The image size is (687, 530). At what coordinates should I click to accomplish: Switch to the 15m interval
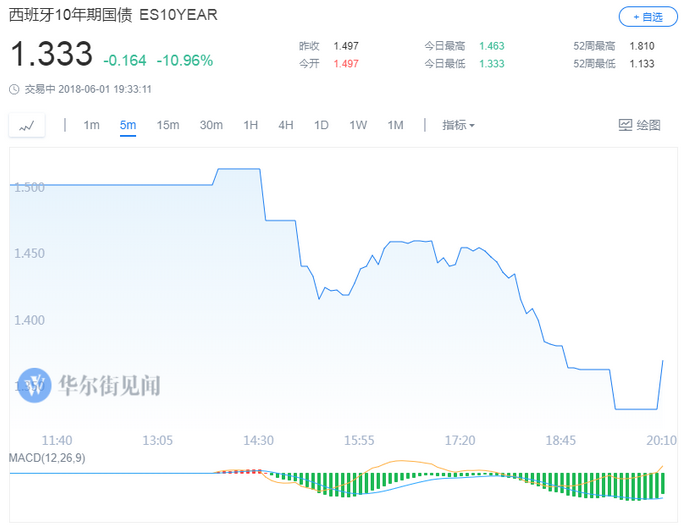pos(168,125)
